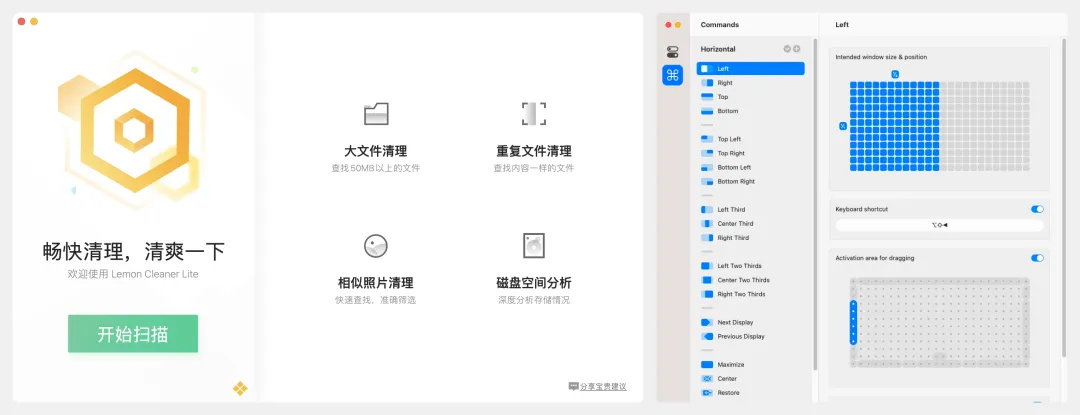Open the similar photo cleanup icon
This screenshot has width=1080, height=415.
pos(376,246)
